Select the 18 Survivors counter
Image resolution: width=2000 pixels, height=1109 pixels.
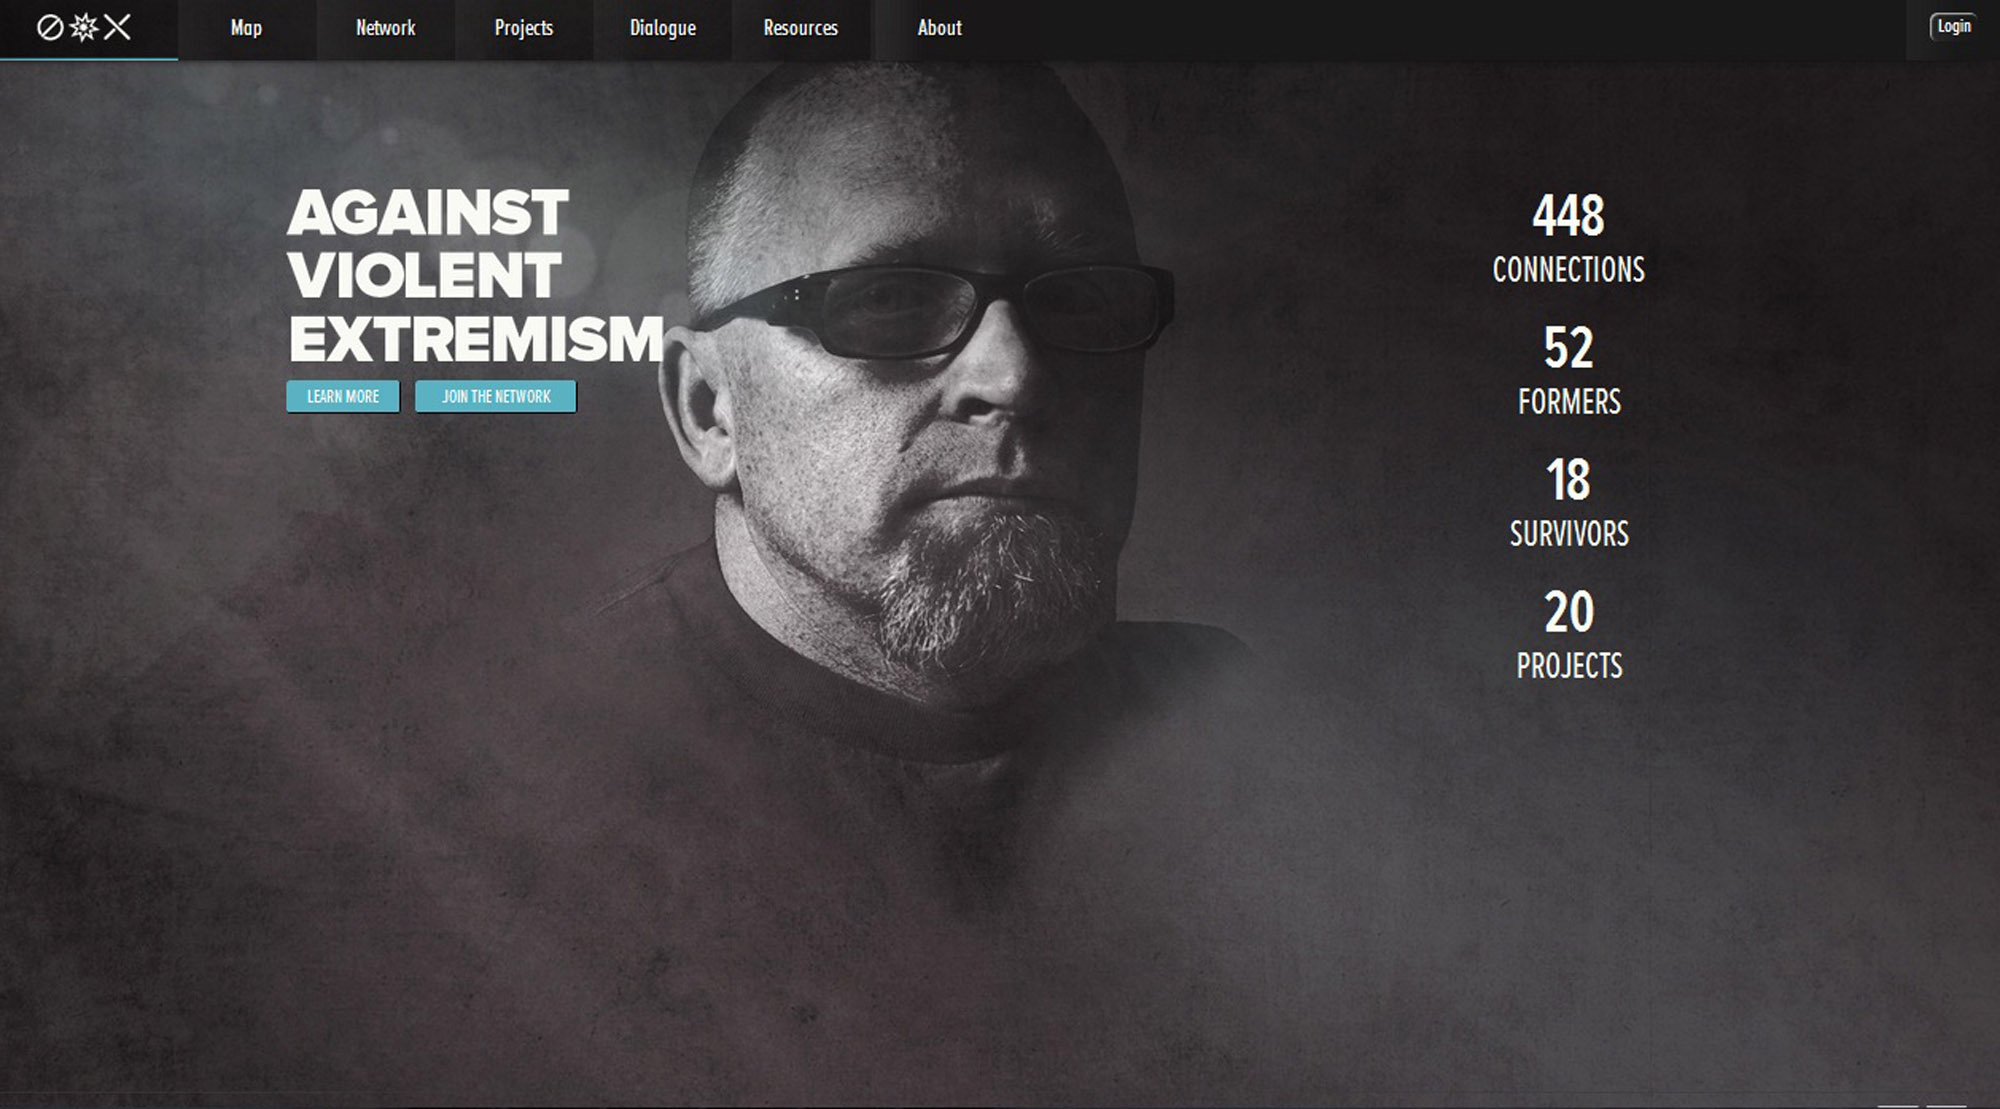click(x=1569, y=503)
